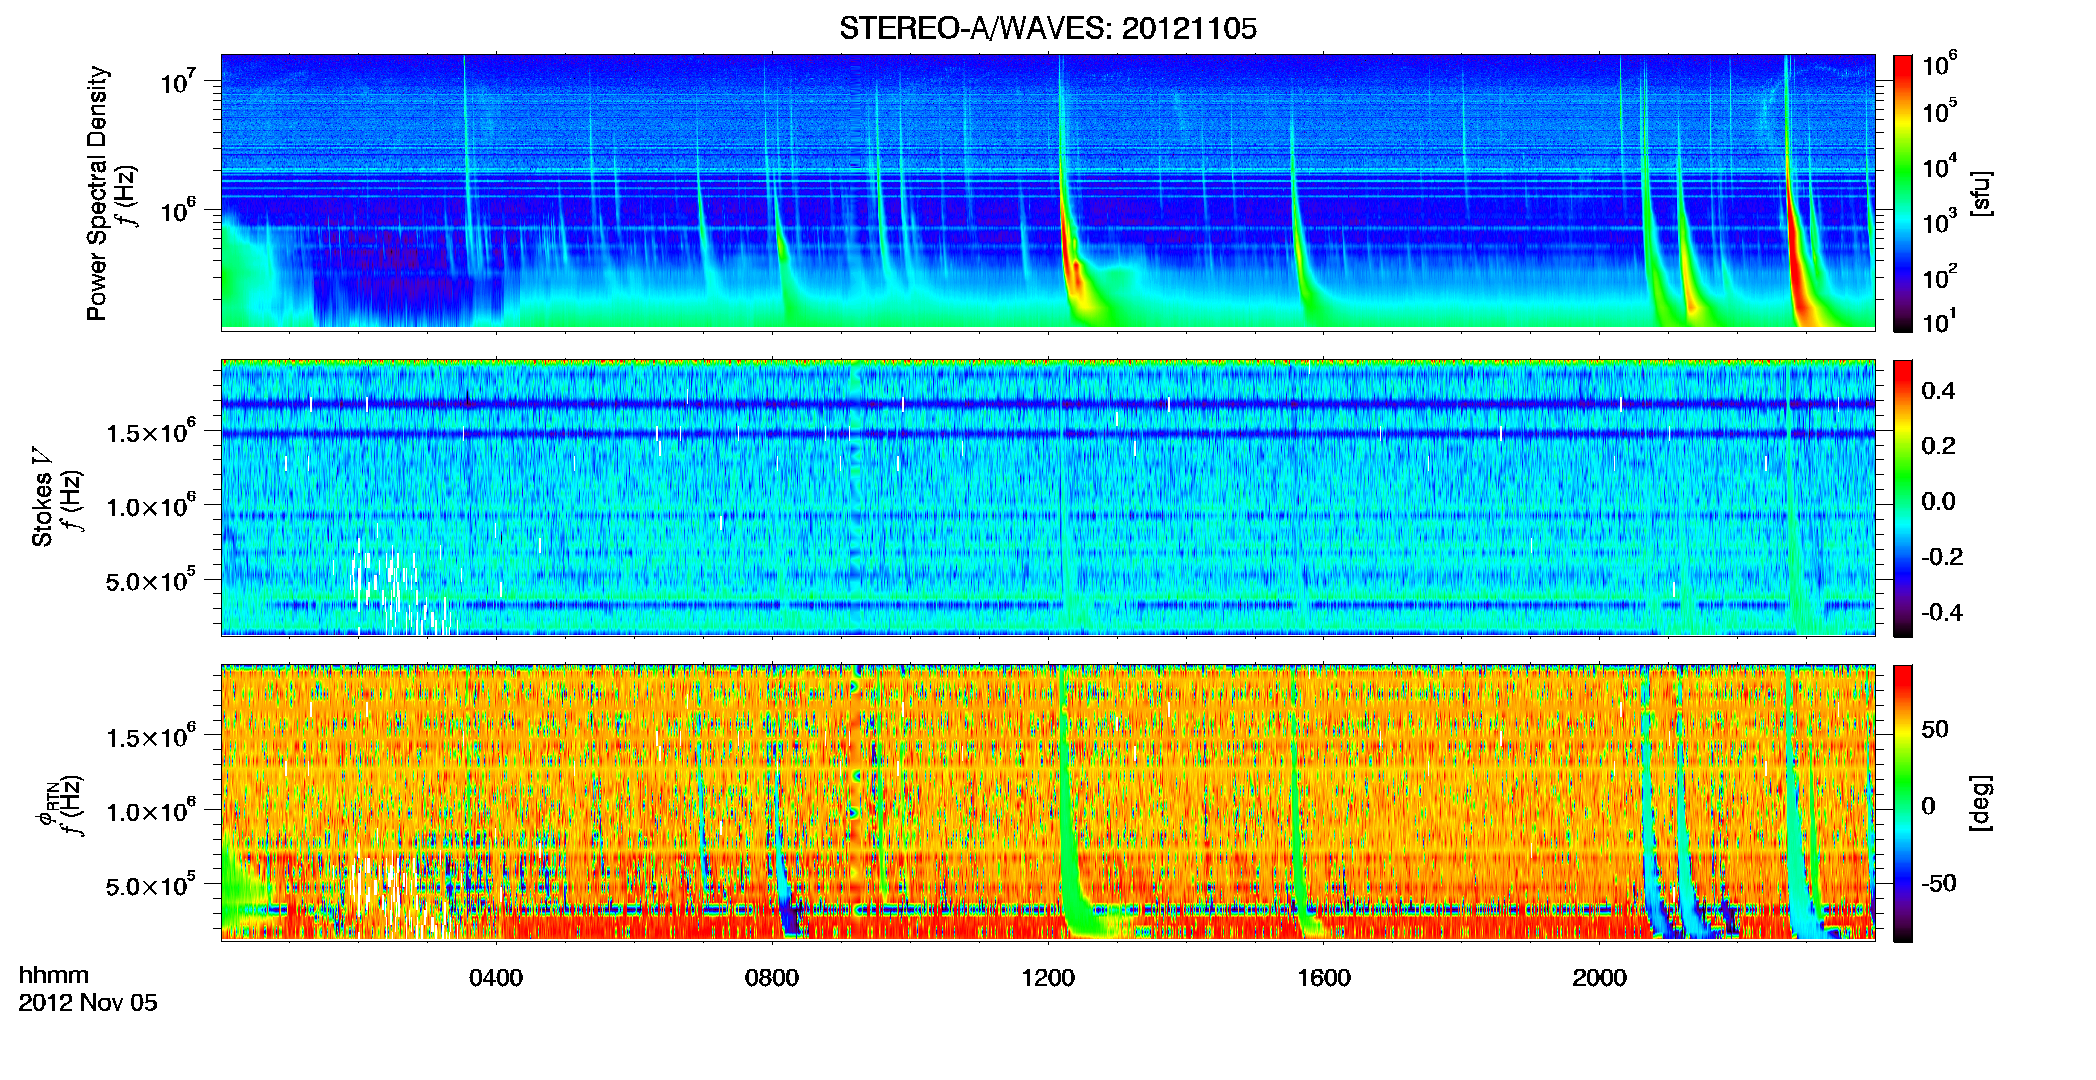Click the 2012 Nov 05 date label
Image resolution: width=2096 pixels, height=1080 pixels.
(x=88, y=1002)
